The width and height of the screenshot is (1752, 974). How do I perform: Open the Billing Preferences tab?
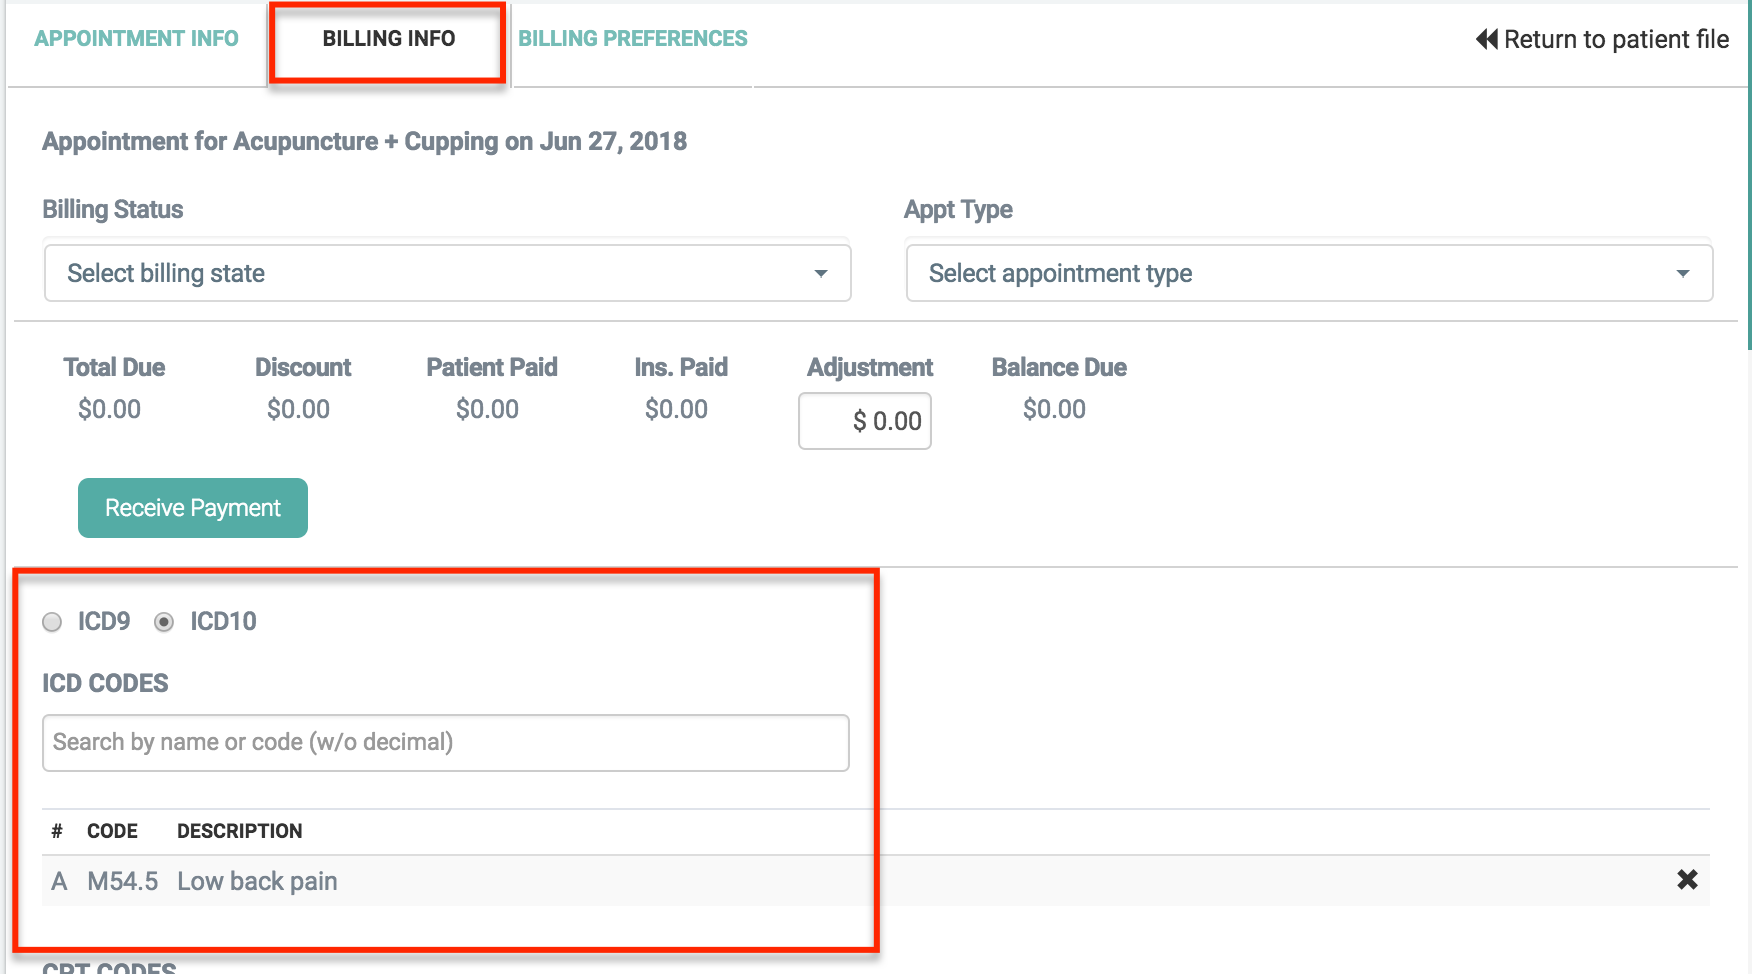pos(632,39)
